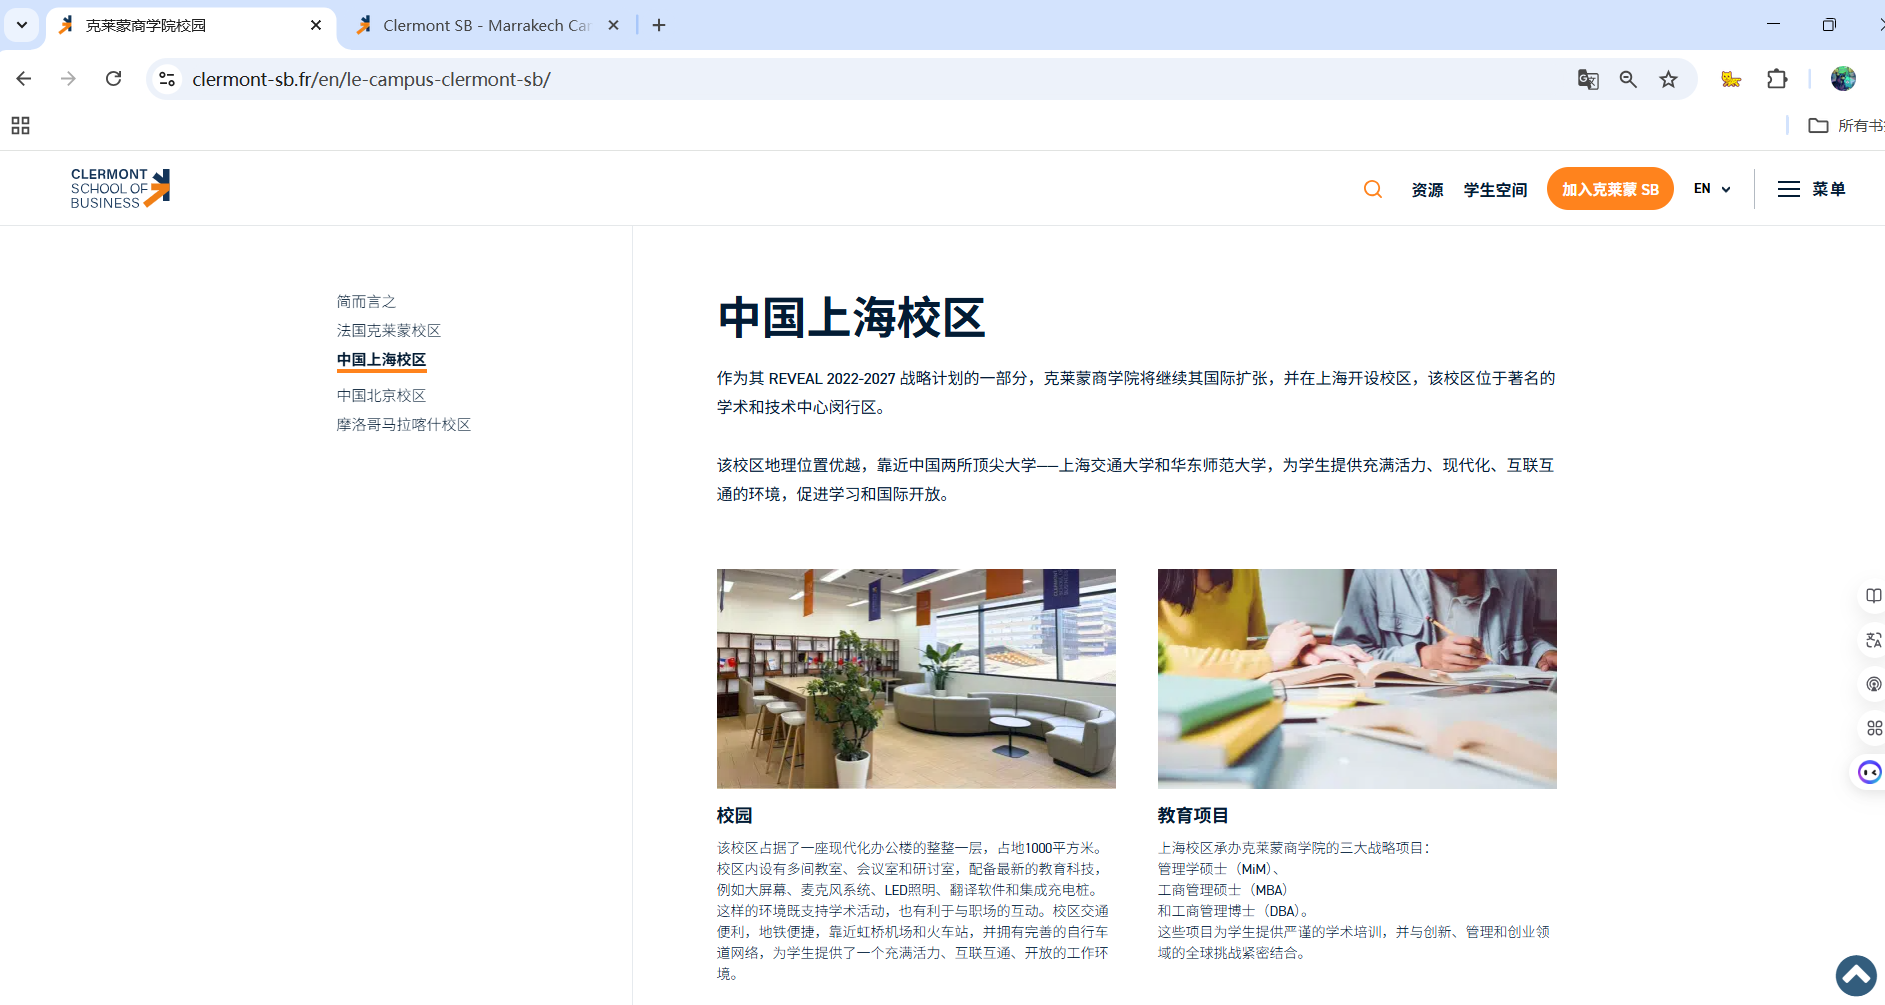Click the translate page icon in address bar
The height and width of the screenshot is (1005, 1885).
pos(1588,79)
